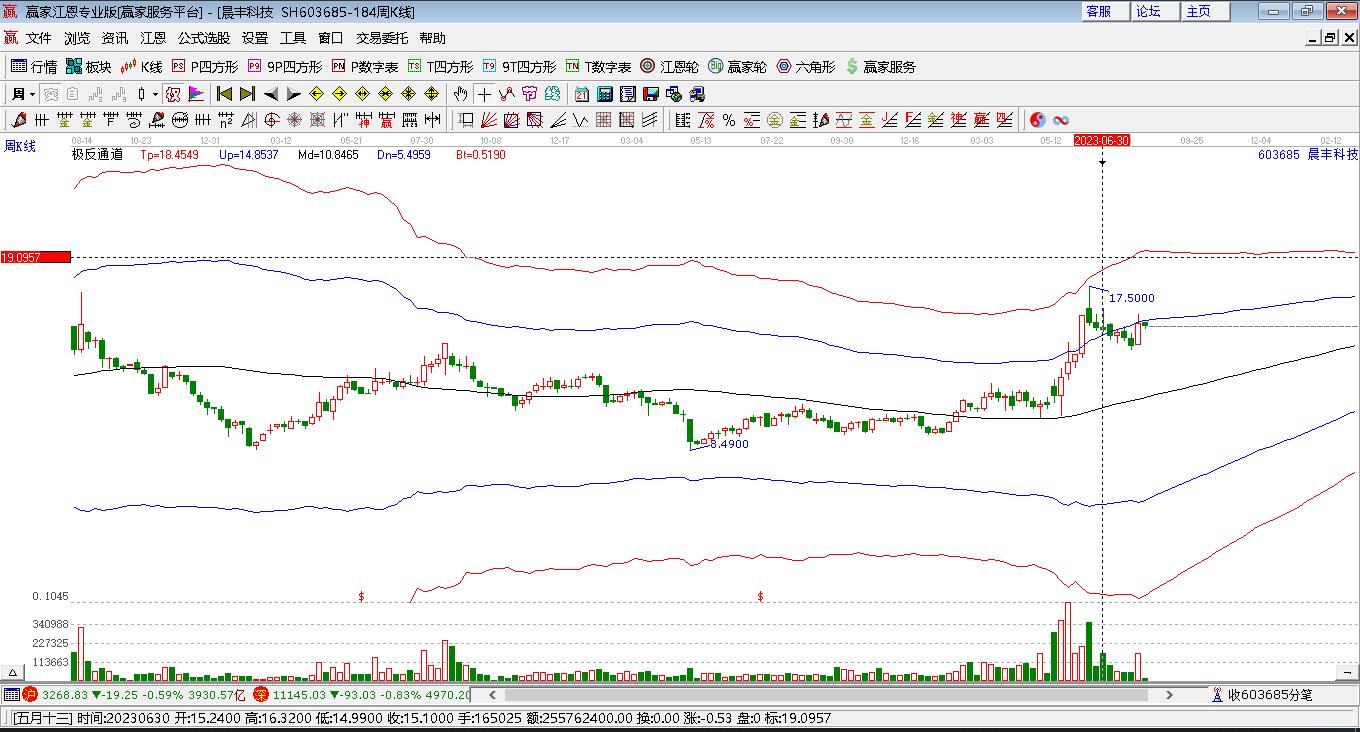Open the 交易委托 menu
The width and height of the screenshot is (1360, 732).
382,38
